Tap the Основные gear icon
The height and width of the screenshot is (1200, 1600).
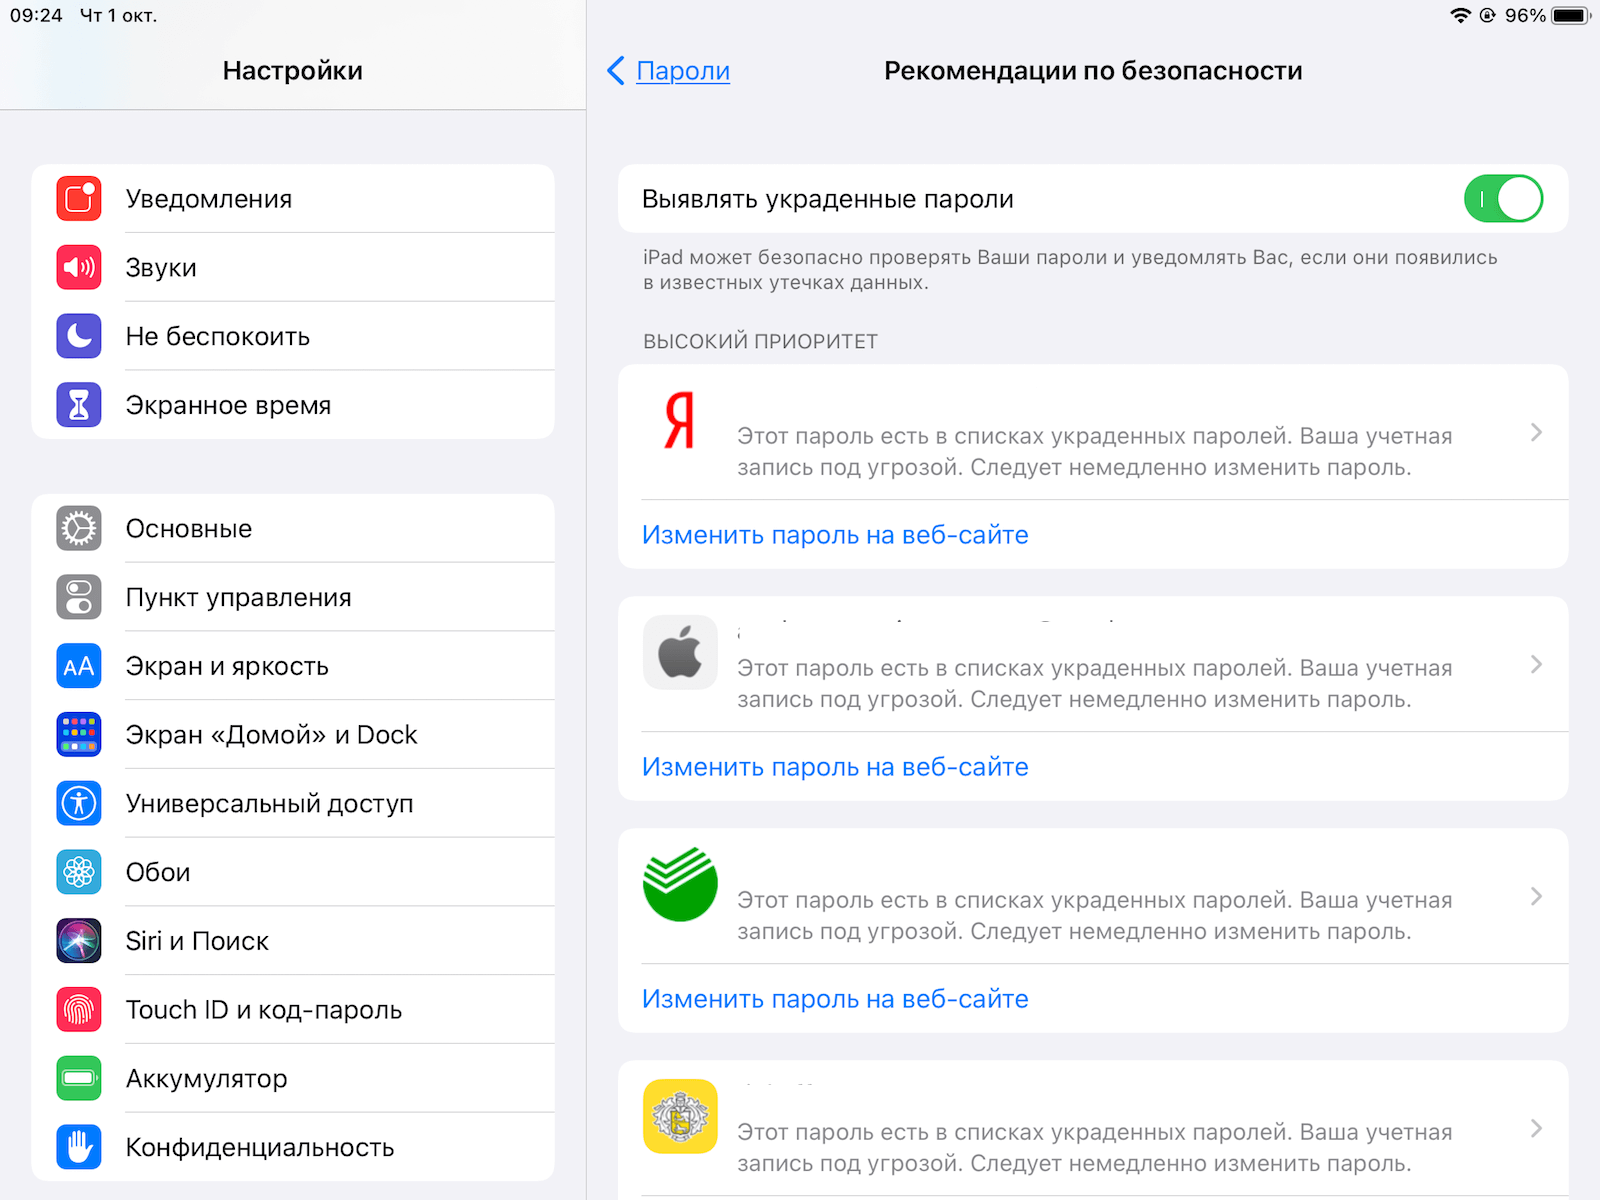pos(79,528)
